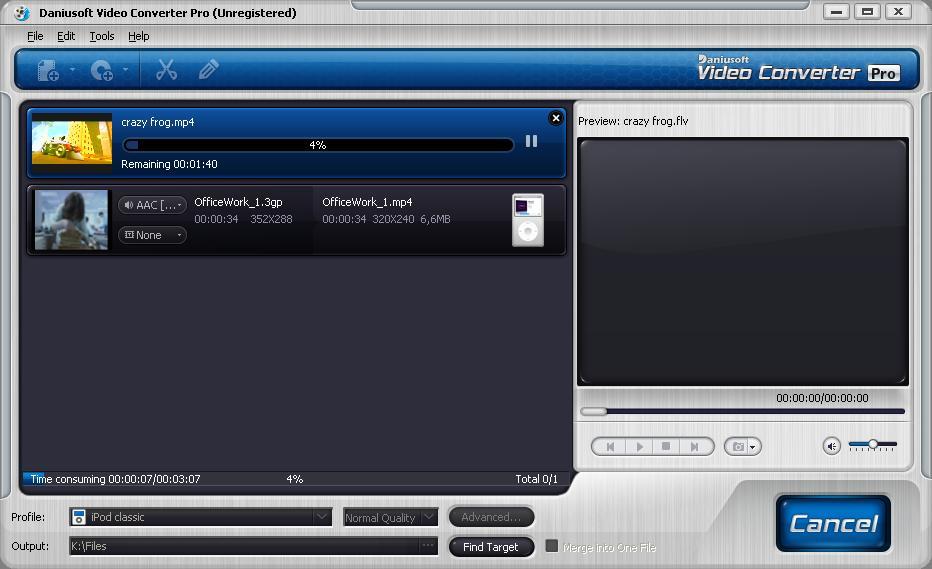Click the Preview: crazy frog.flv label
The image size is (932, 569).
point(633,121)
